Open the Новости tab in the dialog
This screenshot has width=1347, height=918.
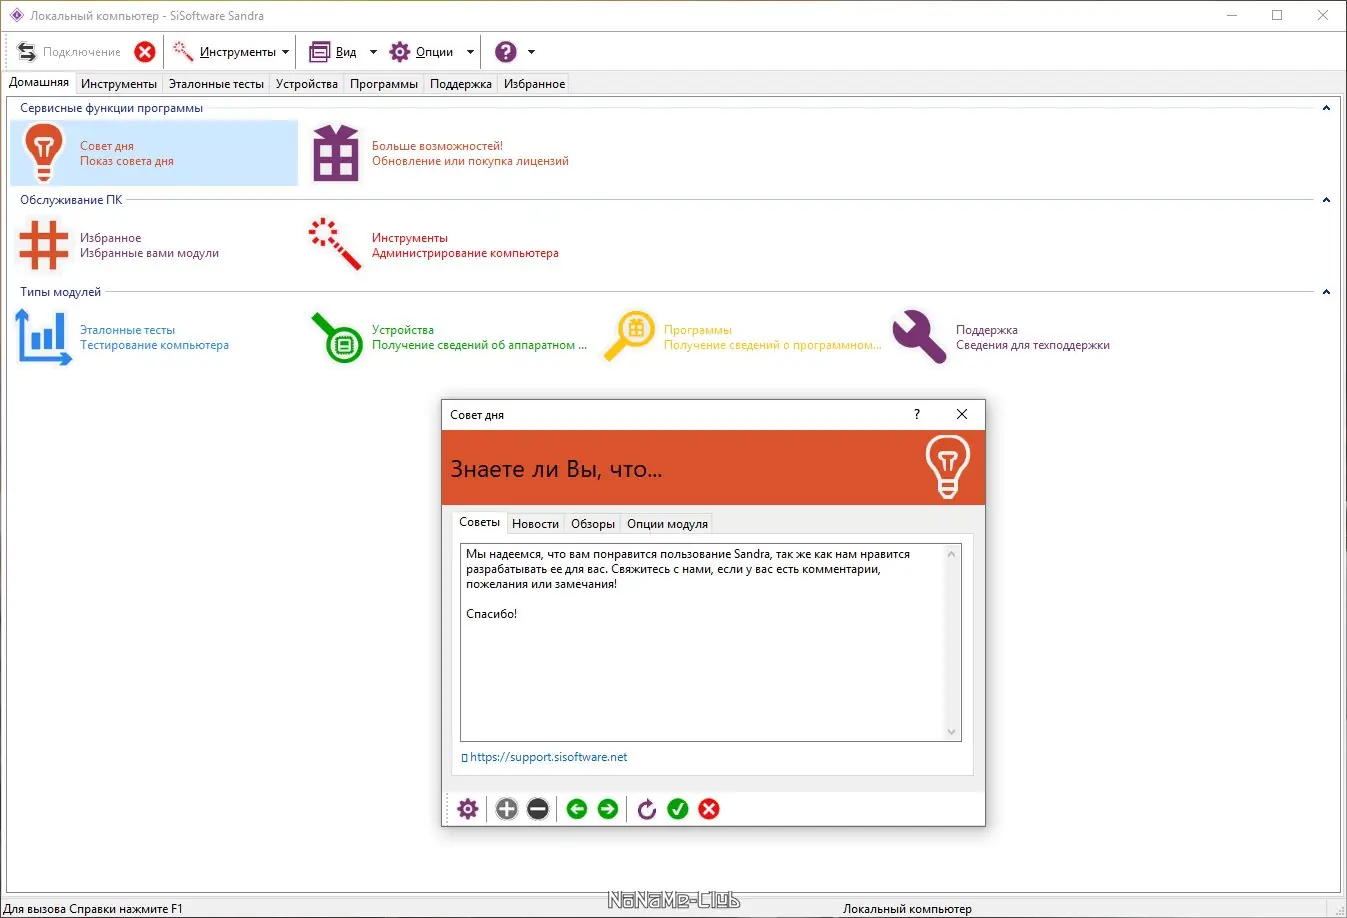(535, 524)
